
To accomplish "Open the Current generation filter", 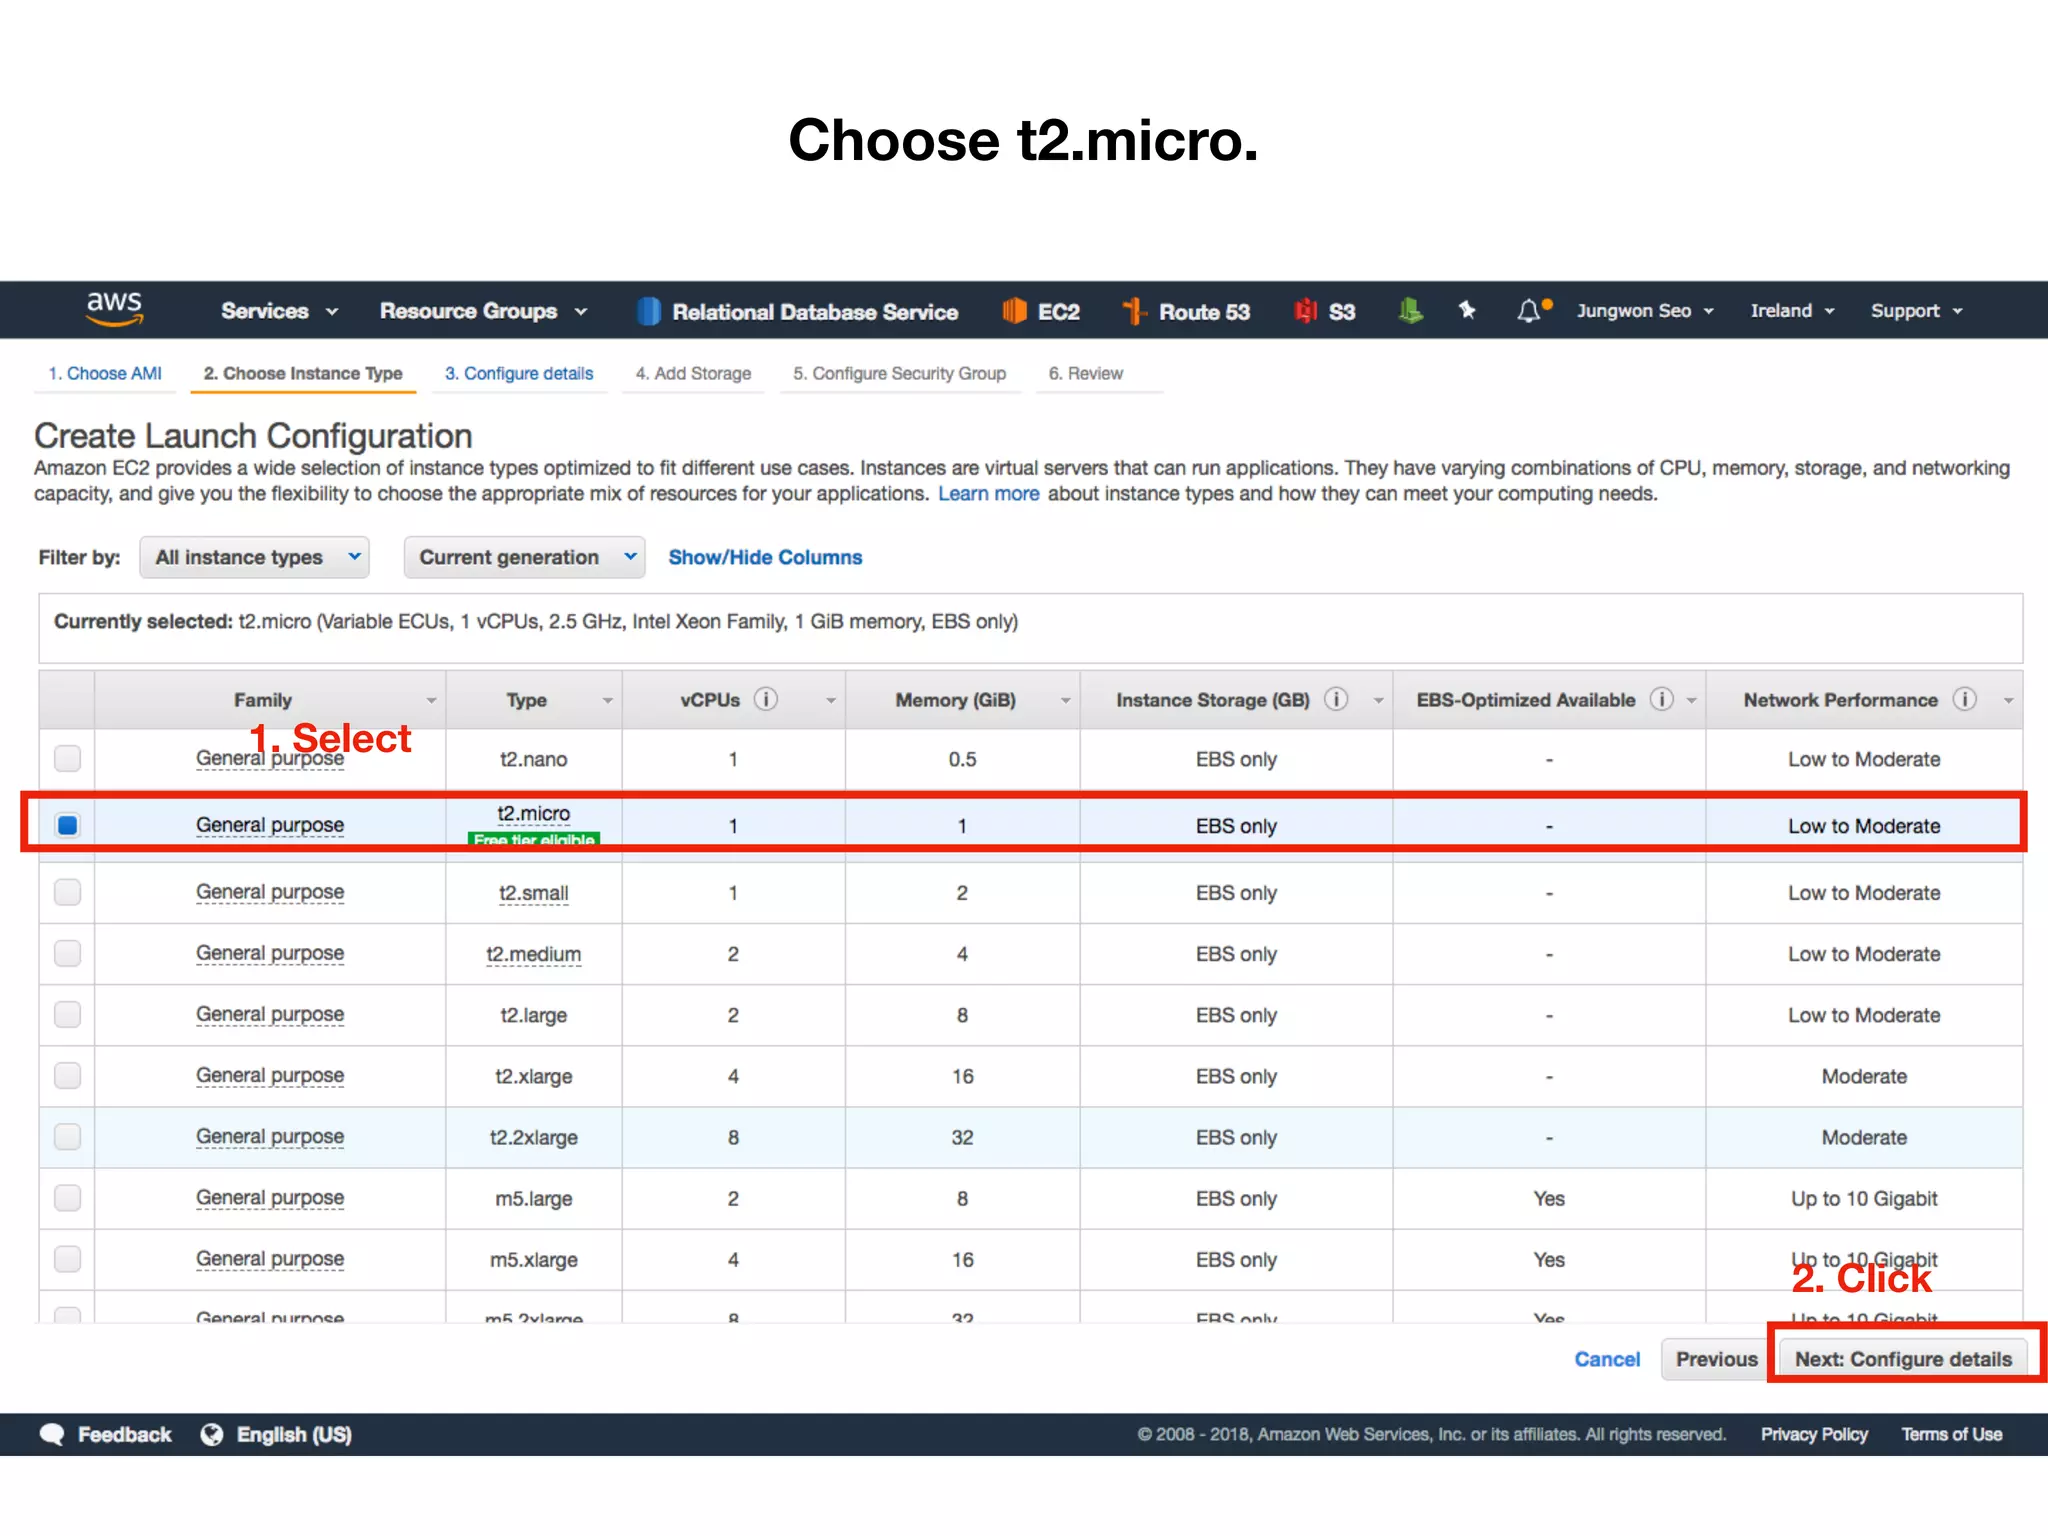I will click(x=524, y=557).
